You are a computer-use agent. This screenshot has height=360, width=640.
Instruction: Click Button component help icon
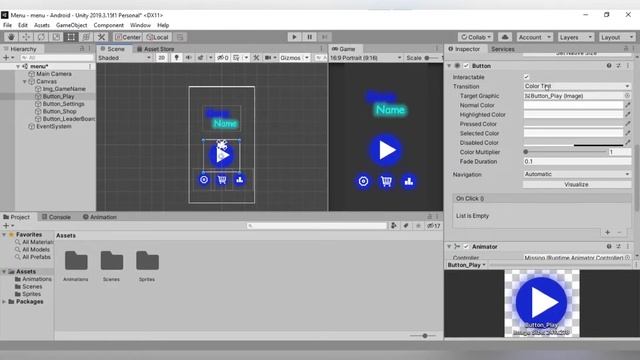coord(609,66)
